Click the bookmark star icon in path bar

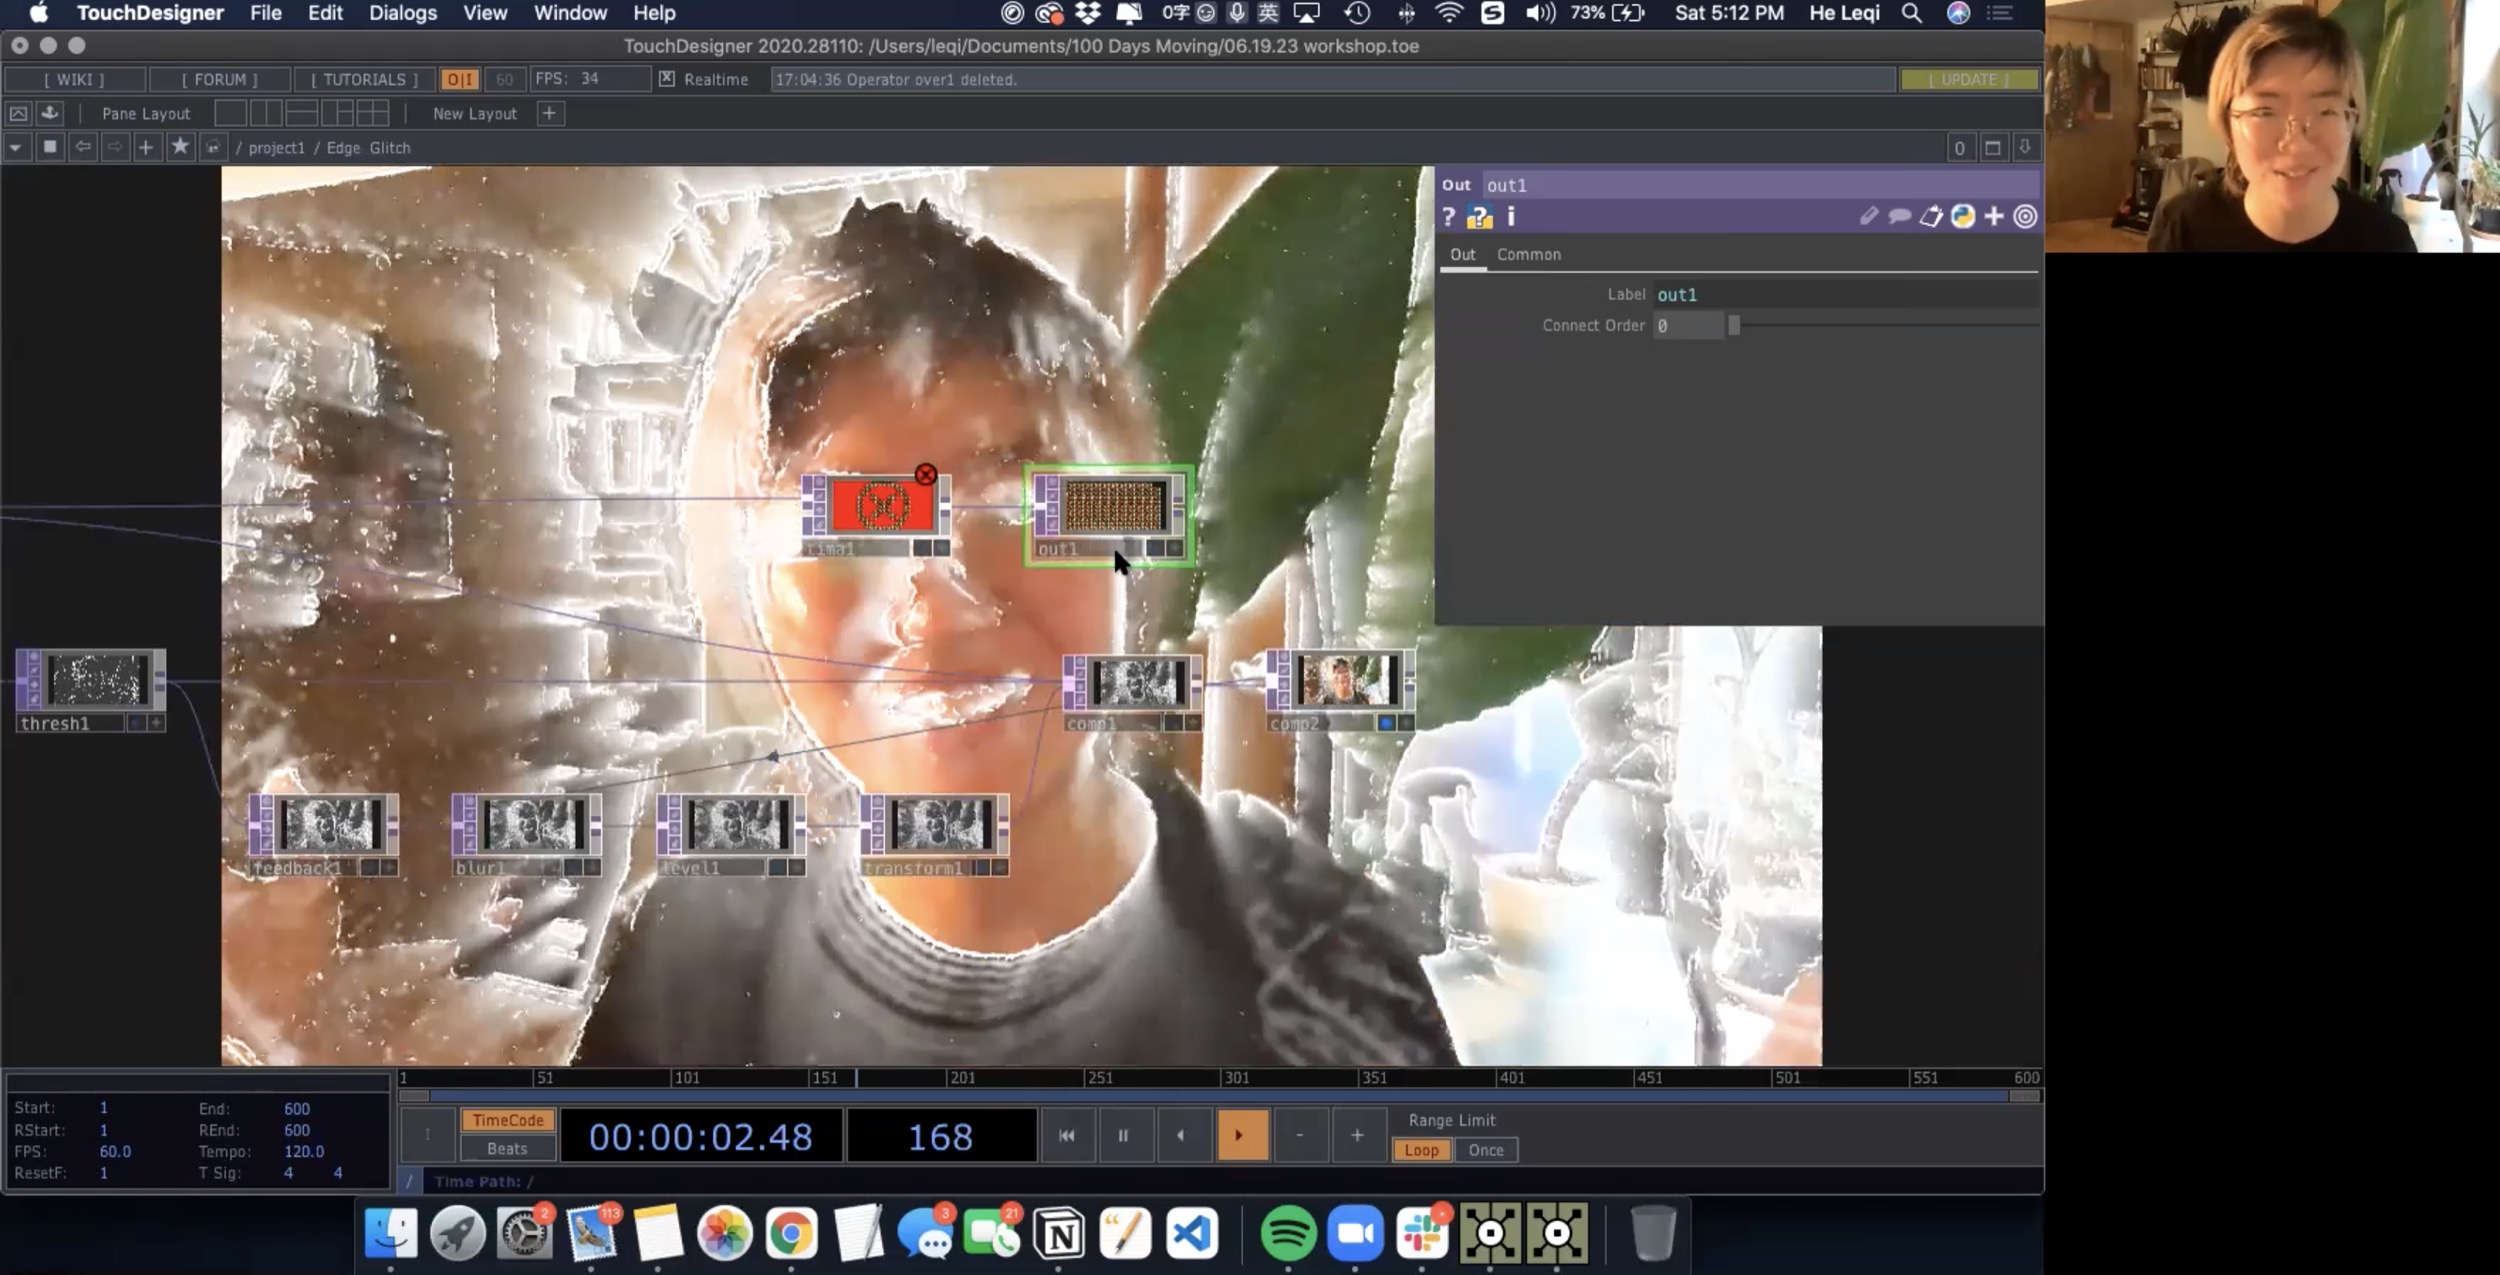[180, 147]
